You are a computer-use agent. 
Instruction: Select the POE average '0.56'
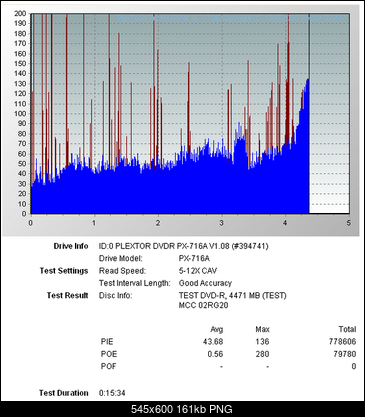[215, 354]
